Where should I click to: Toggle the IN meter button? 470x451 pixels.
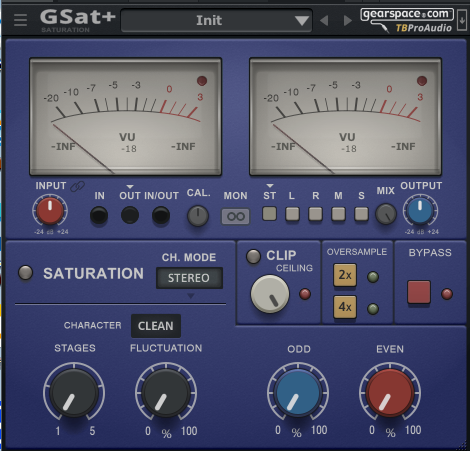pyautogui.click(x=99, y=215)
